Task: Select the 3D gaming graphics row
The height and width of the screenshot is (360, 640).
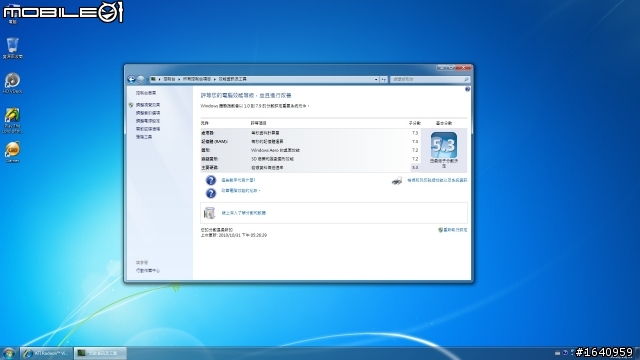Action: [x=310, y=159]
